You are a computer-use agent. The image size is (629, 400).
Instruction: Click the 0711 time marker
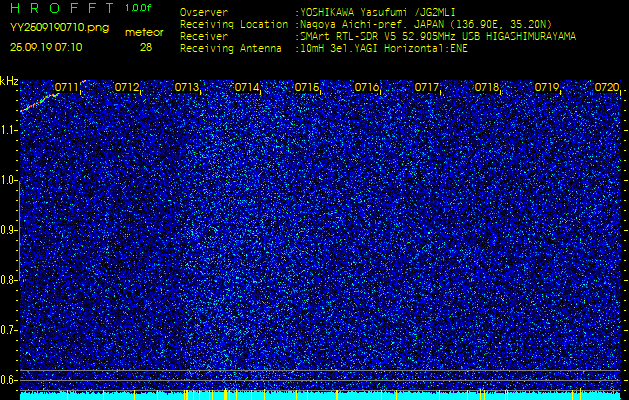66,87
